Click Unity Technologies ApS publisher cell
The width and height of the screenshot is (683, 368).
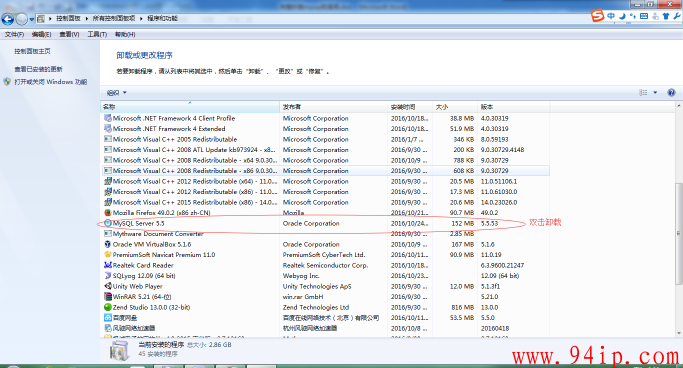pyautogui.click(x=317, y=287)
